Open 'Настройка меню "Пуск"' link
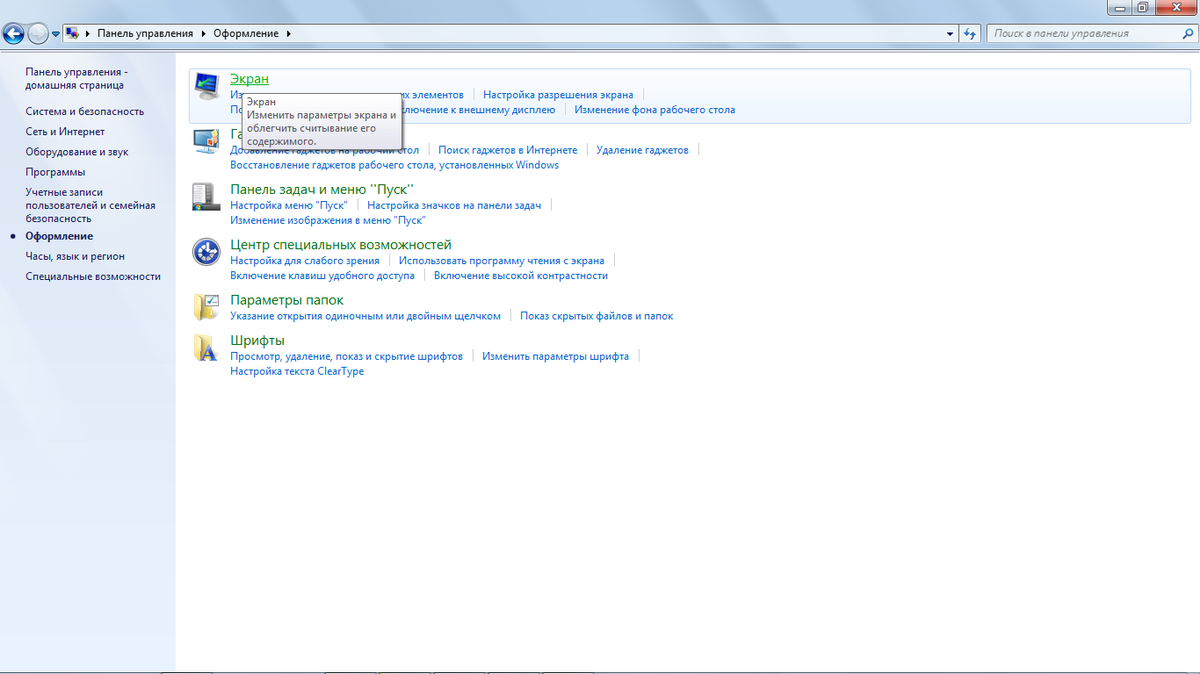 tap(288, 205)
